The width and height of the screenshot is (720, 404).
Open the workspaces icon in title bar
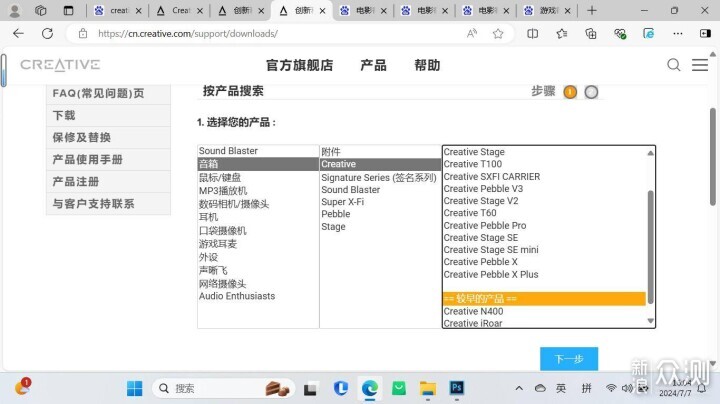(40, 10)
